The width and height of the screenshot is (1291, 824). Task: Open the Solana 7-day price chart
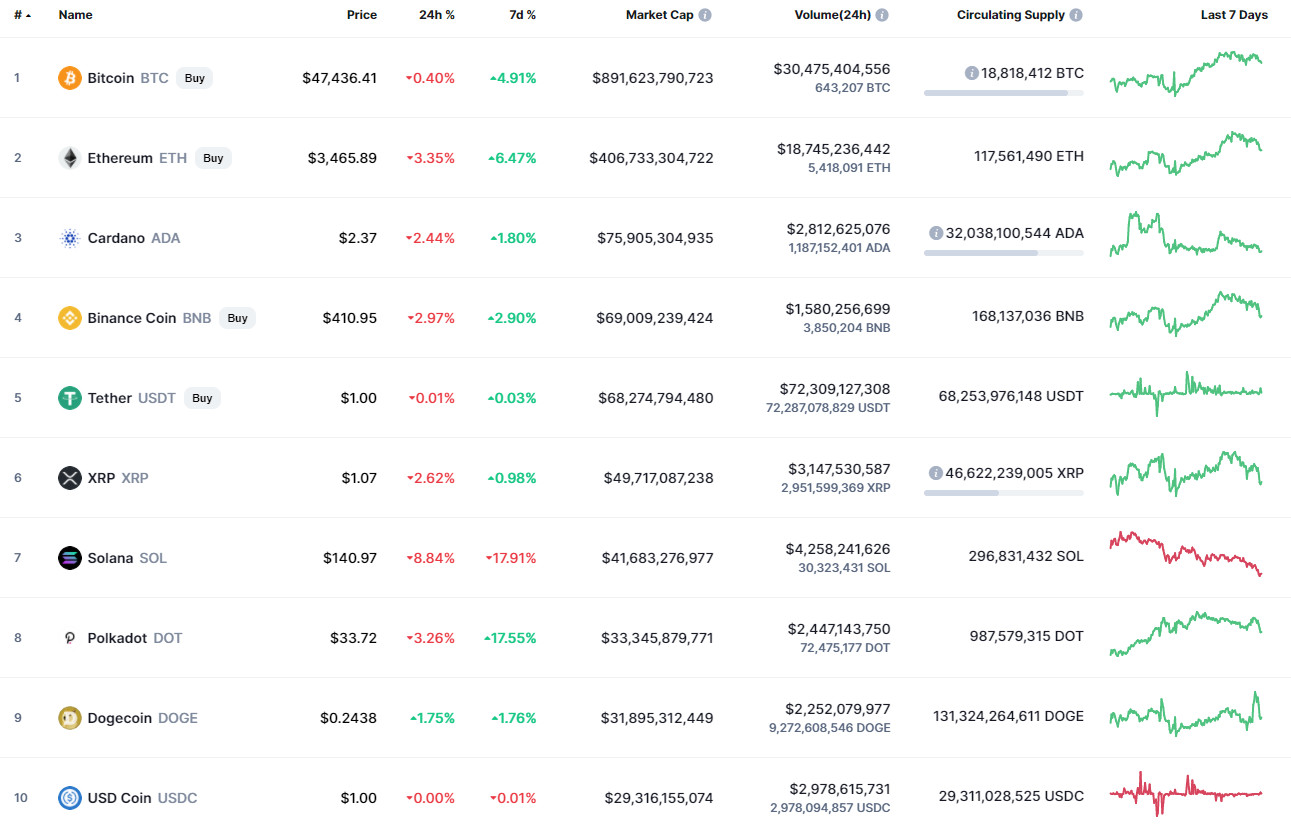coord(1185,555)
